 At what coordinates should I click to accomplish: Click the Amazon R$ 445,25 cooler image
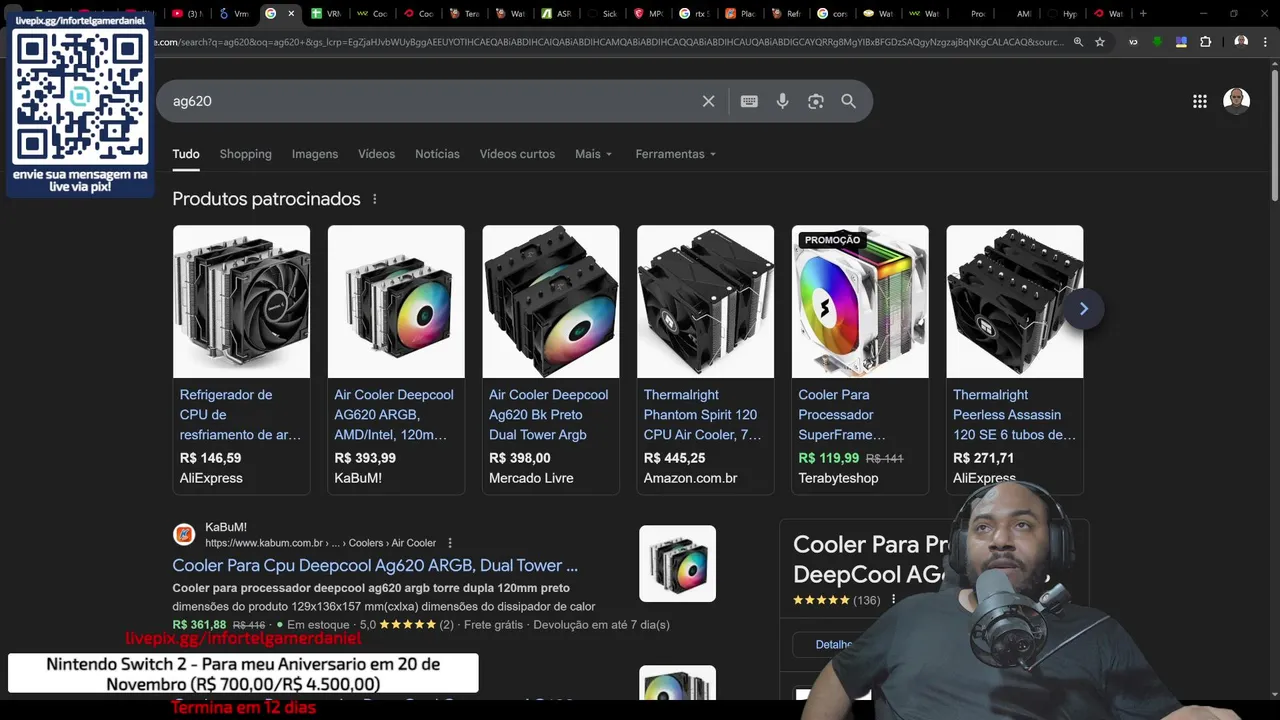tap(705, 301)
